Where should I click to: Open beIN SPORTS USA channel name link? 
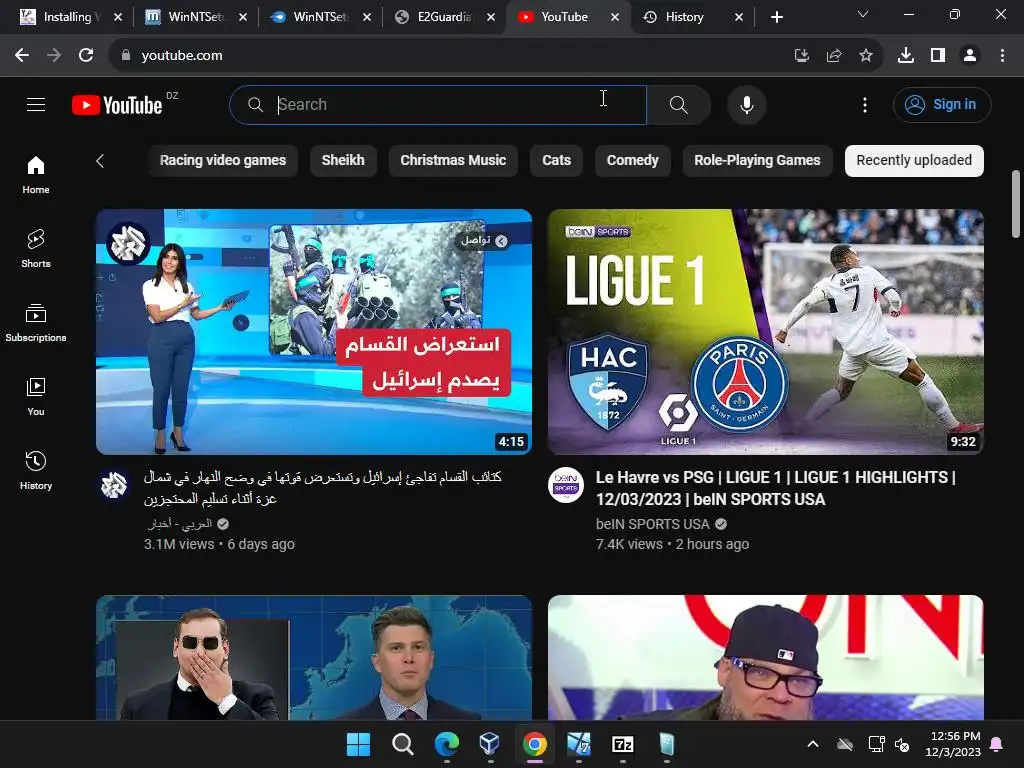652,524
